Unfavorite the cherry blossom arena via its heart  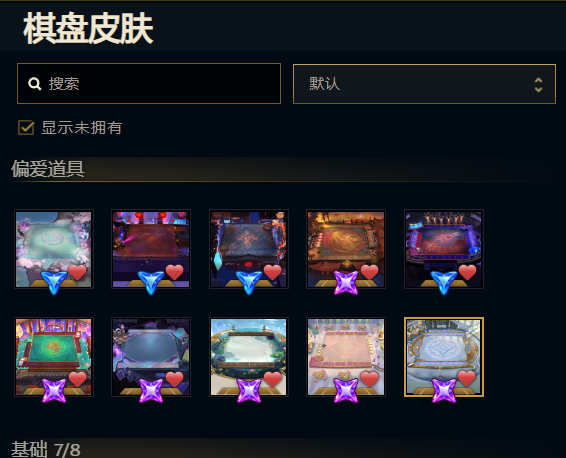77,272
